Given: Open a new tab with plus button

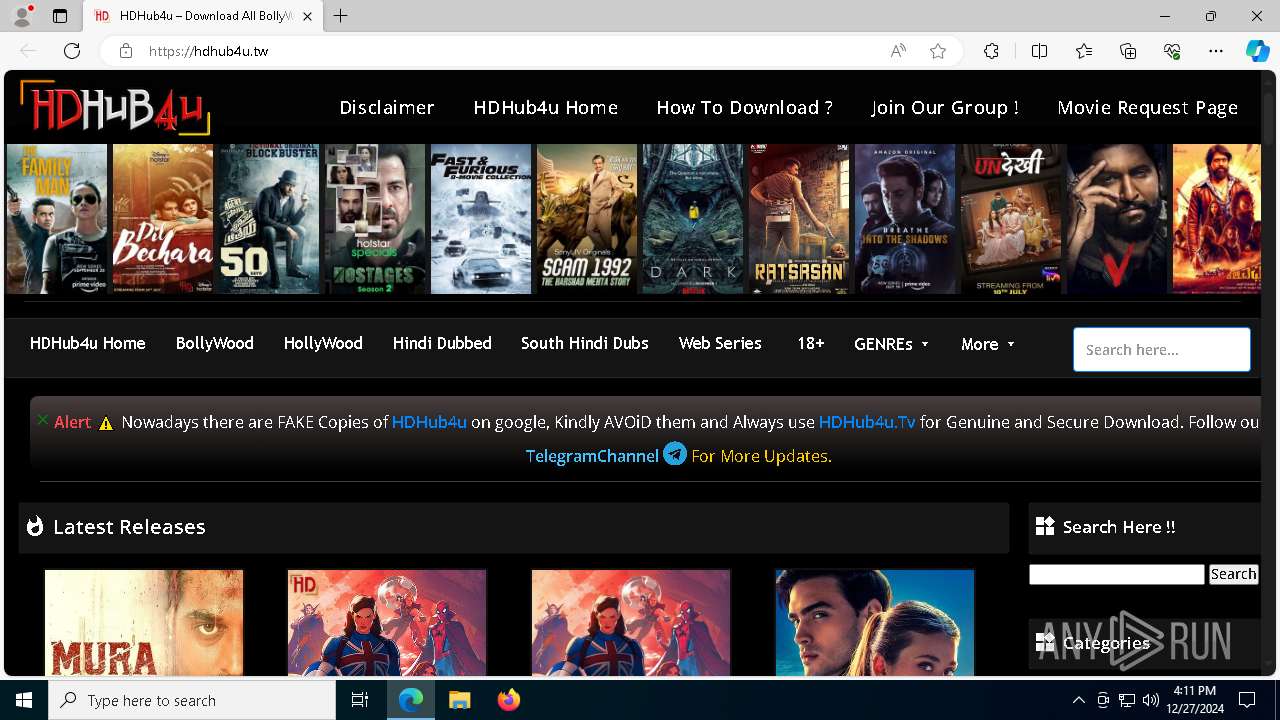Looking at the screenshot, I should (x=341, y=16).
